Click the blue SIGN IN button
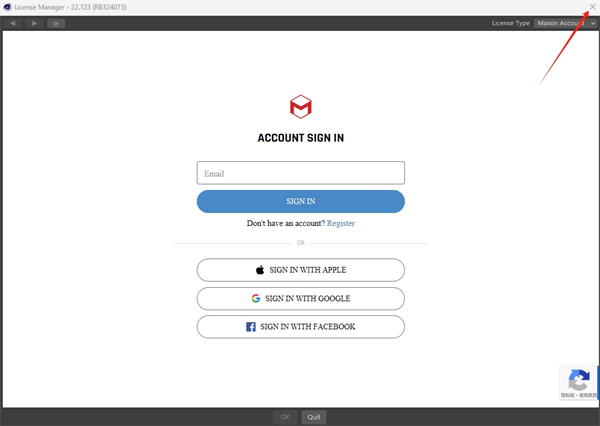 (300, 201)
